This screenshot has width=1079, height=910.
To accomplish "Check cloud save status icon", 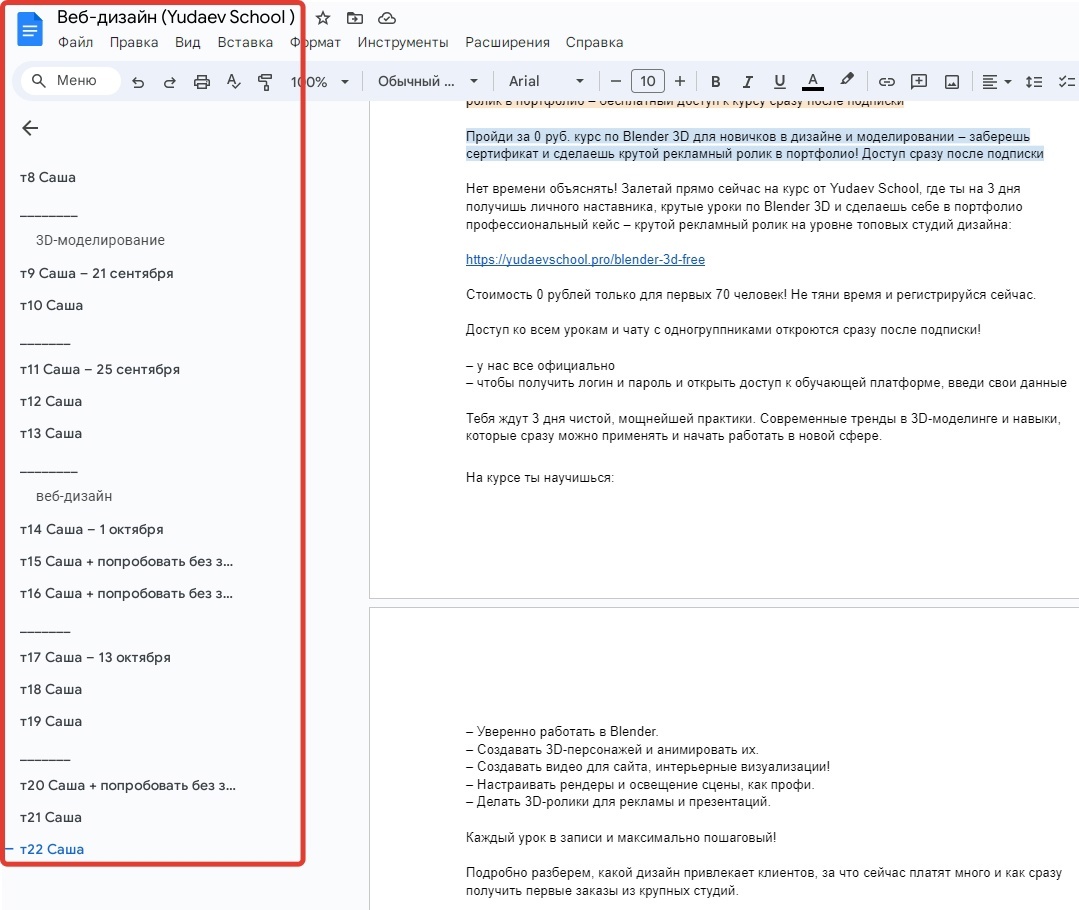I will tap(387, 19).
